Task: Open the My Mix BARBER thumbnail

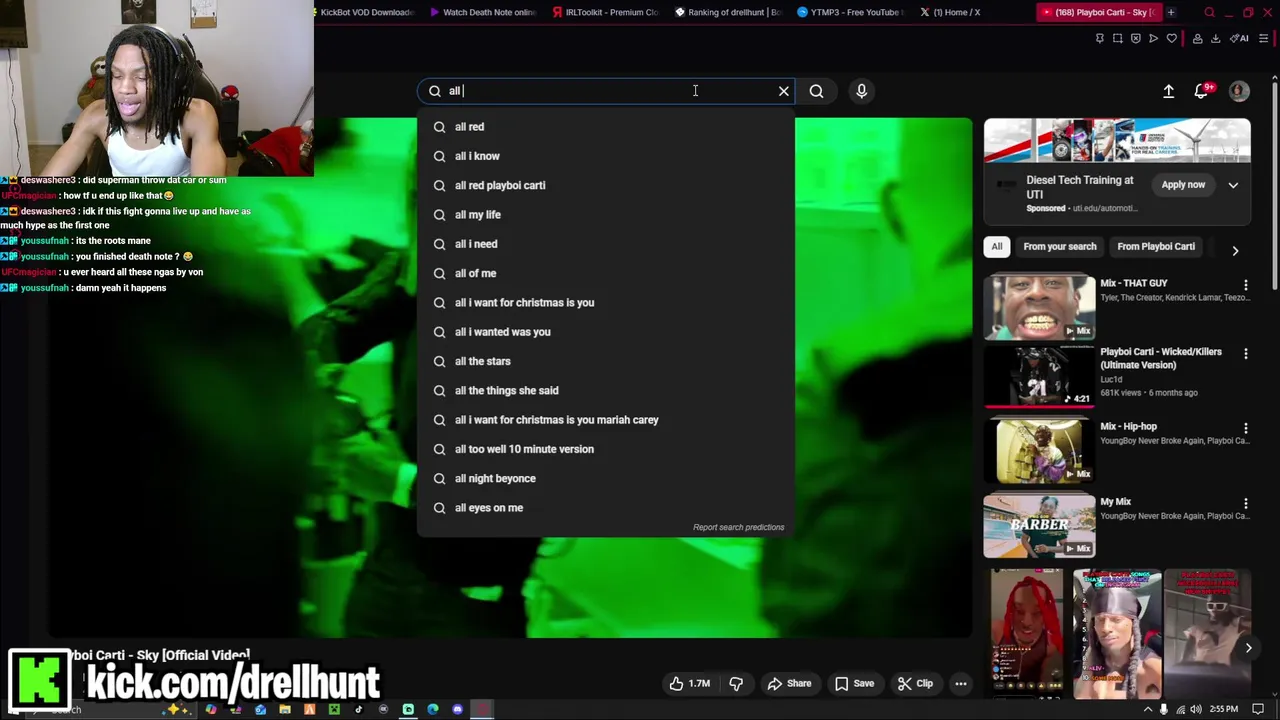Action: (1039, 526)
